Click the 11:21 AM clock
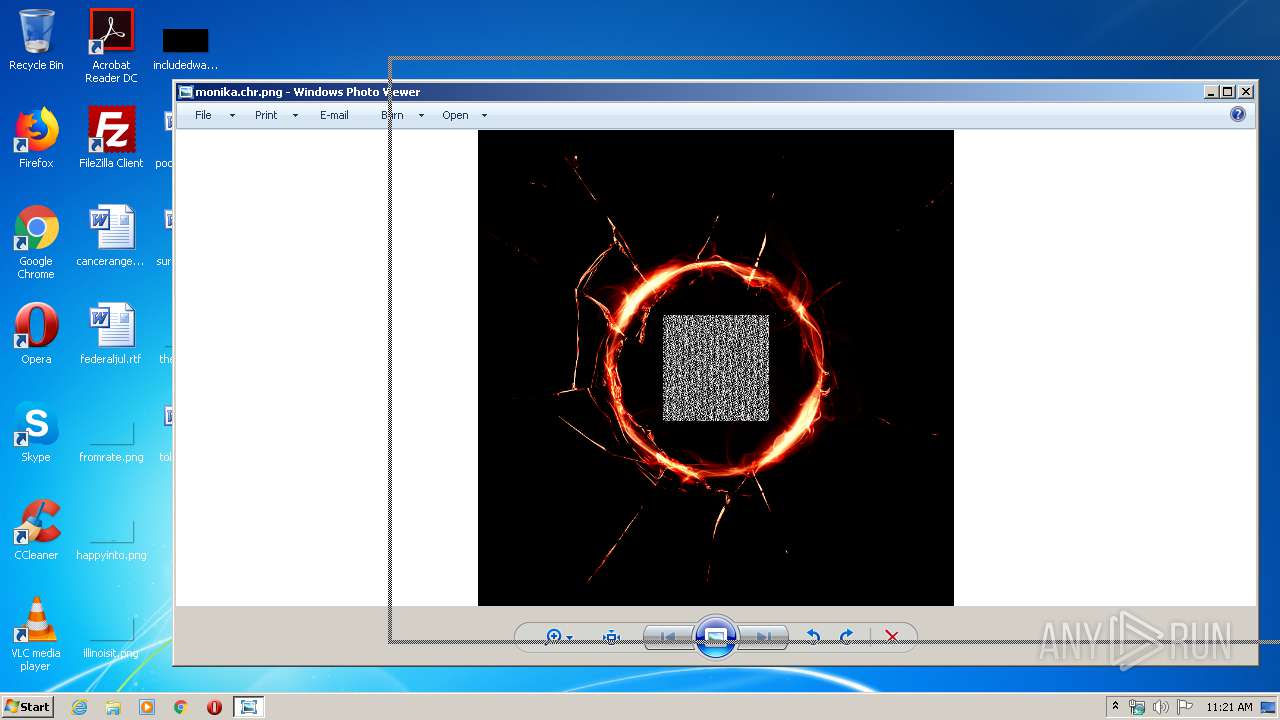This screenshot has height=720, width=1280. [1229, 707]
